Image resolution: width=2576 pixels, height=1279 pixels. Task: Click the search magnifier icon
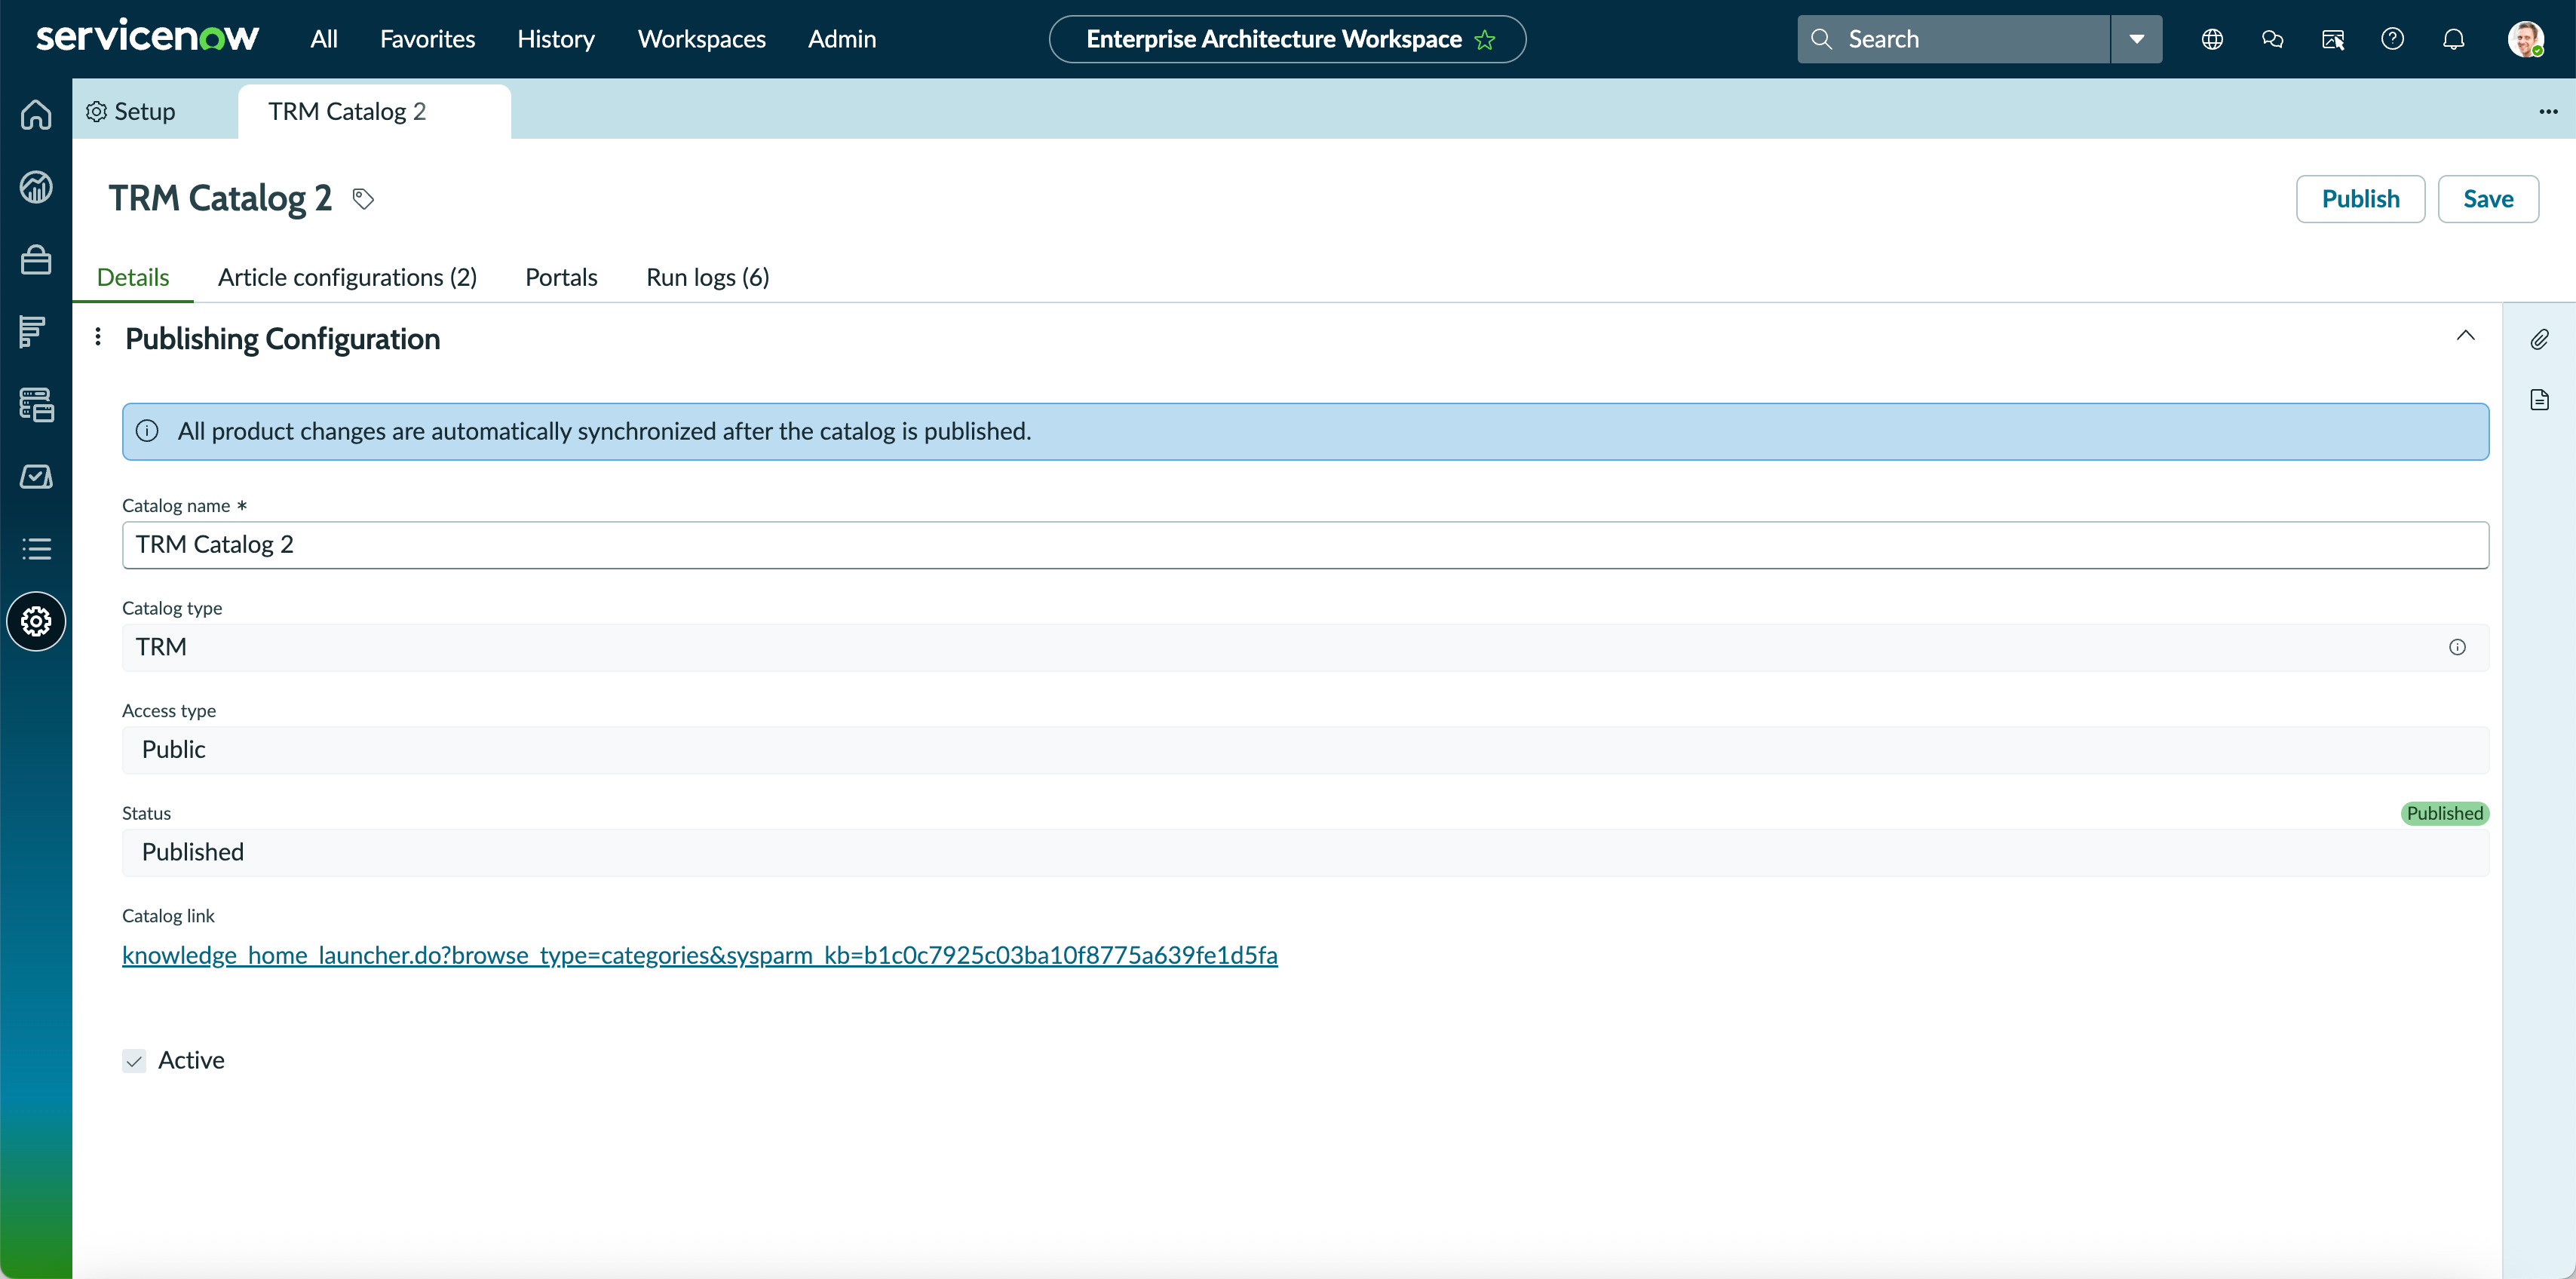[1821, 39]
